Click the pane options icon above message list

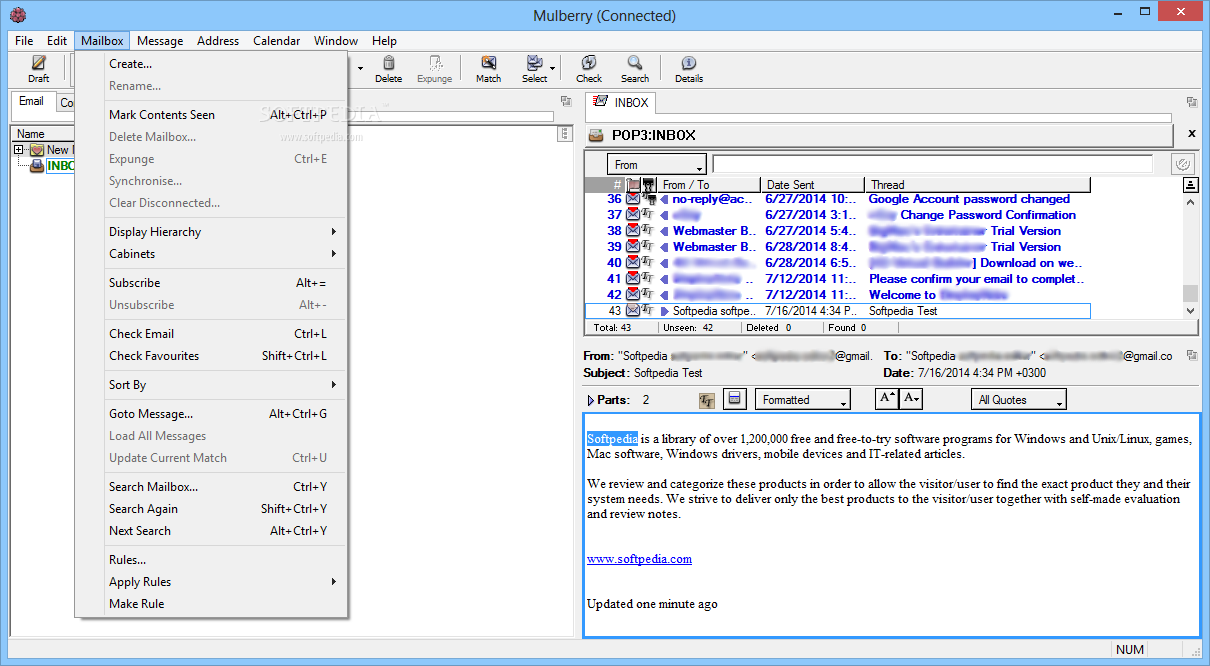click(1191, 102)
